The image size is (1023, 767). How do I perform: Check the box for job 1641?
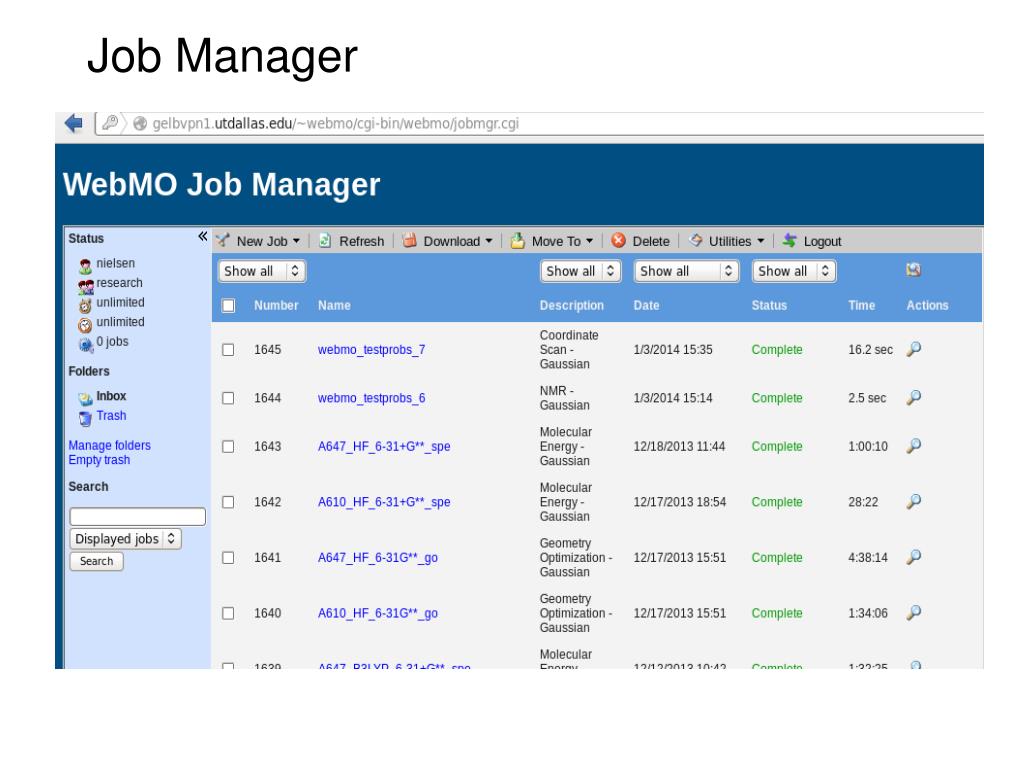pyautogui.click(x=228, y=558)
